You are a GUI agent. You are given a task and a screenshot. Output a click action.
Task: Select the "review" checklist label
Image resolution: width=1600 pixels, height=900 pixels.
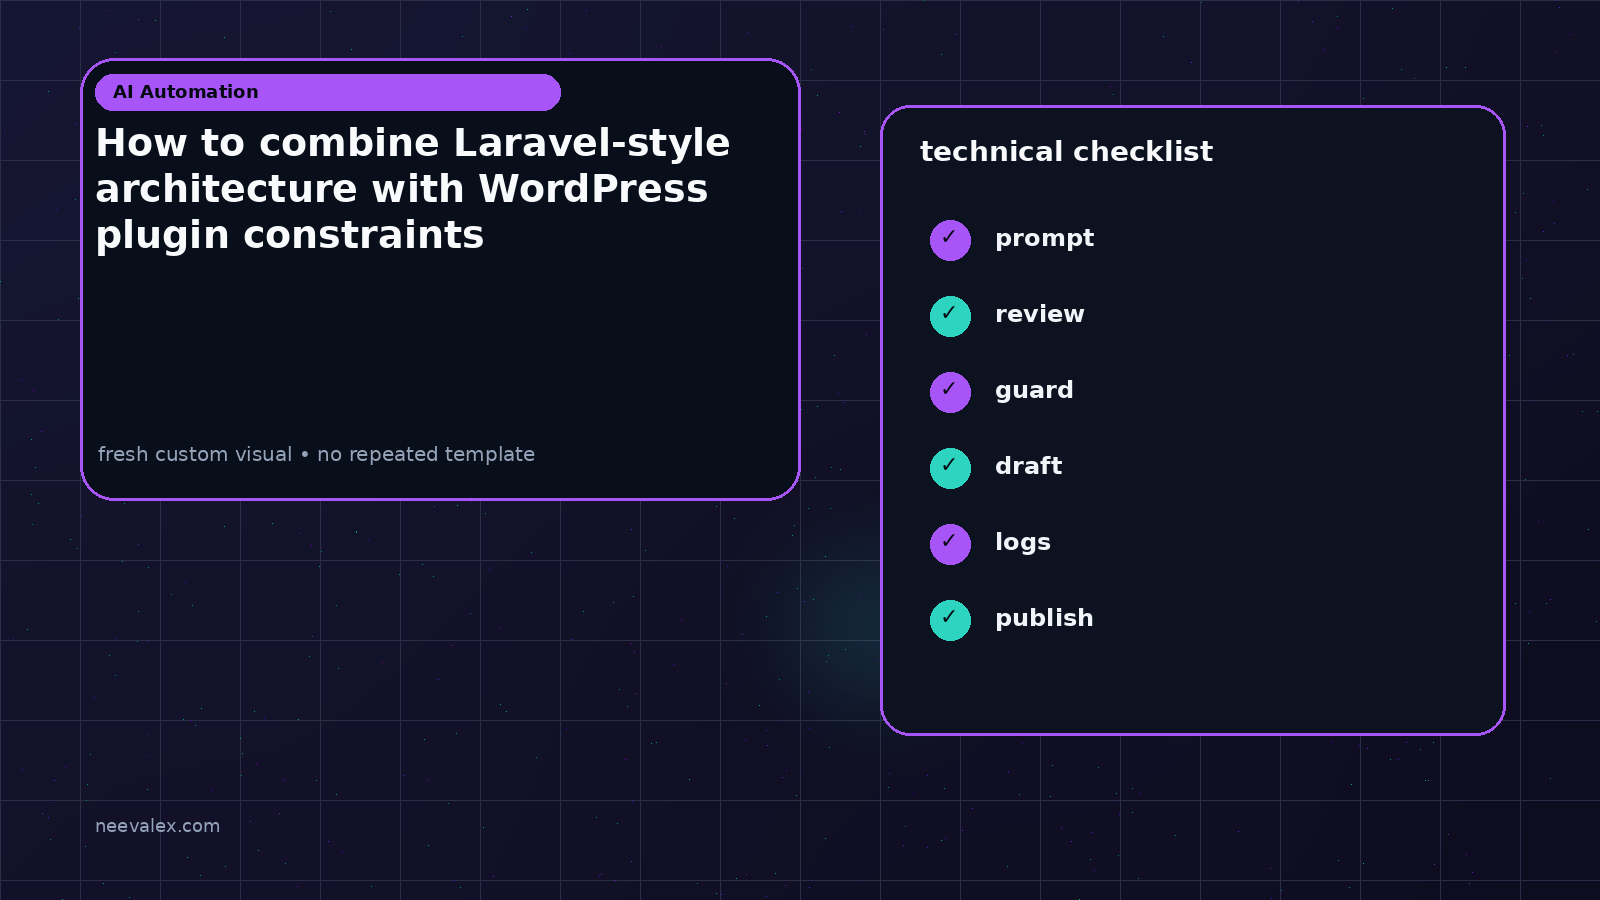[x=1039, y=314]
